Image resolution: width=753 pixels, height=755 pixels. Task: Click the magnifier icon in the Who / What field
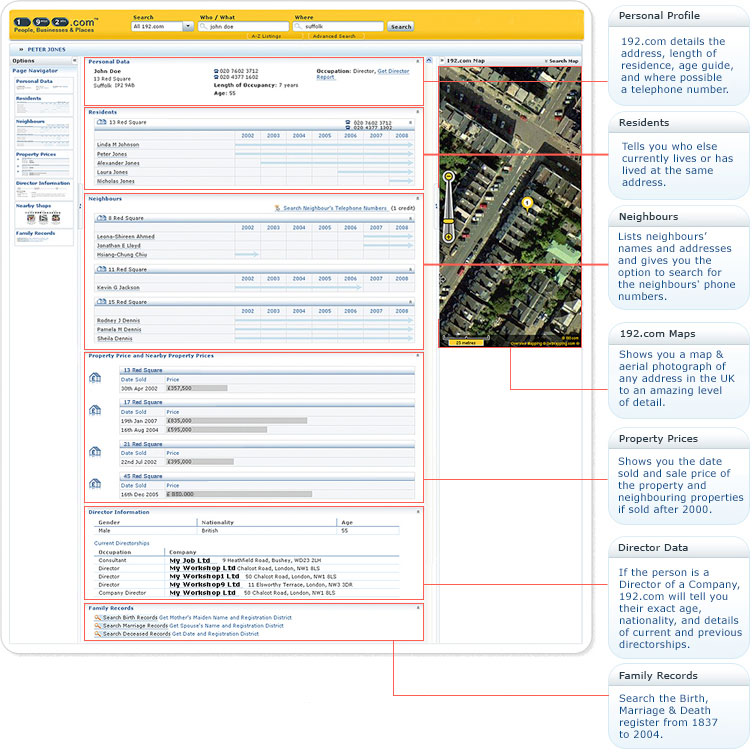coord(203,26)
